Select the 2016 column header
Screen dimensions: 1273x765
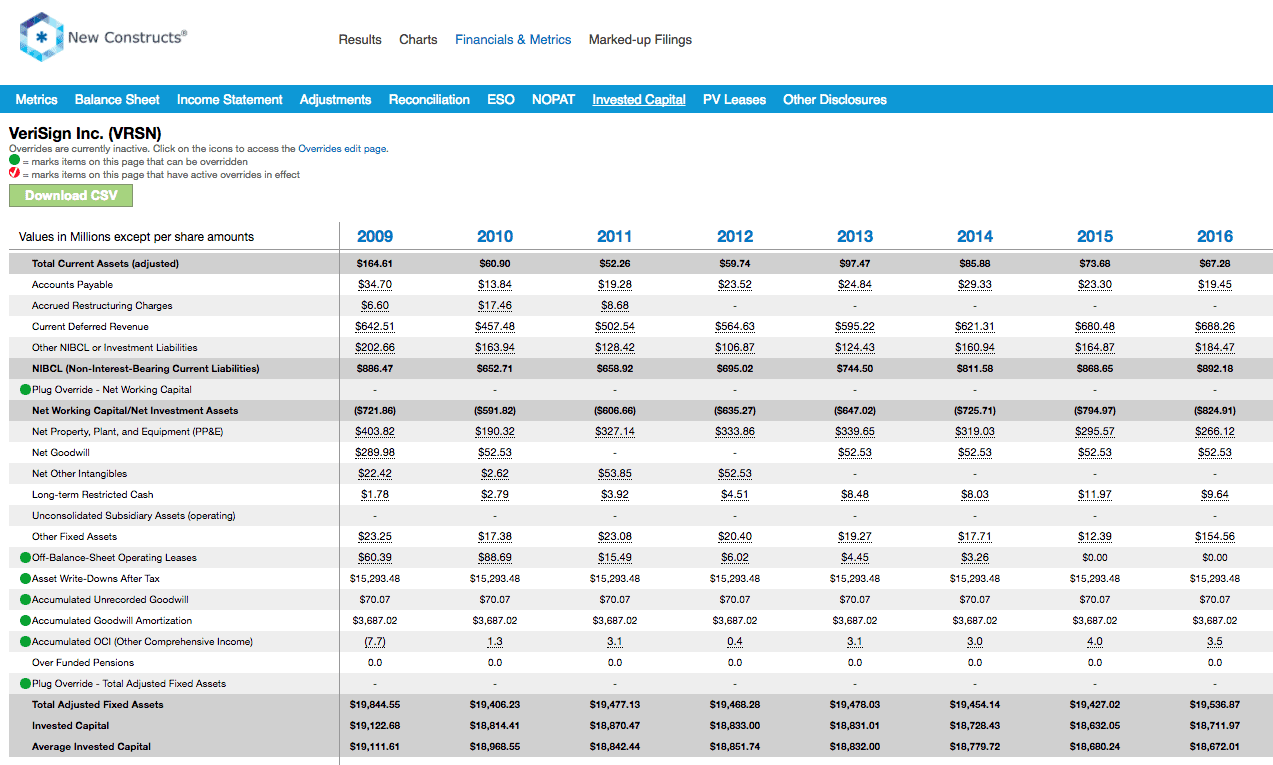coord(1215,237)
